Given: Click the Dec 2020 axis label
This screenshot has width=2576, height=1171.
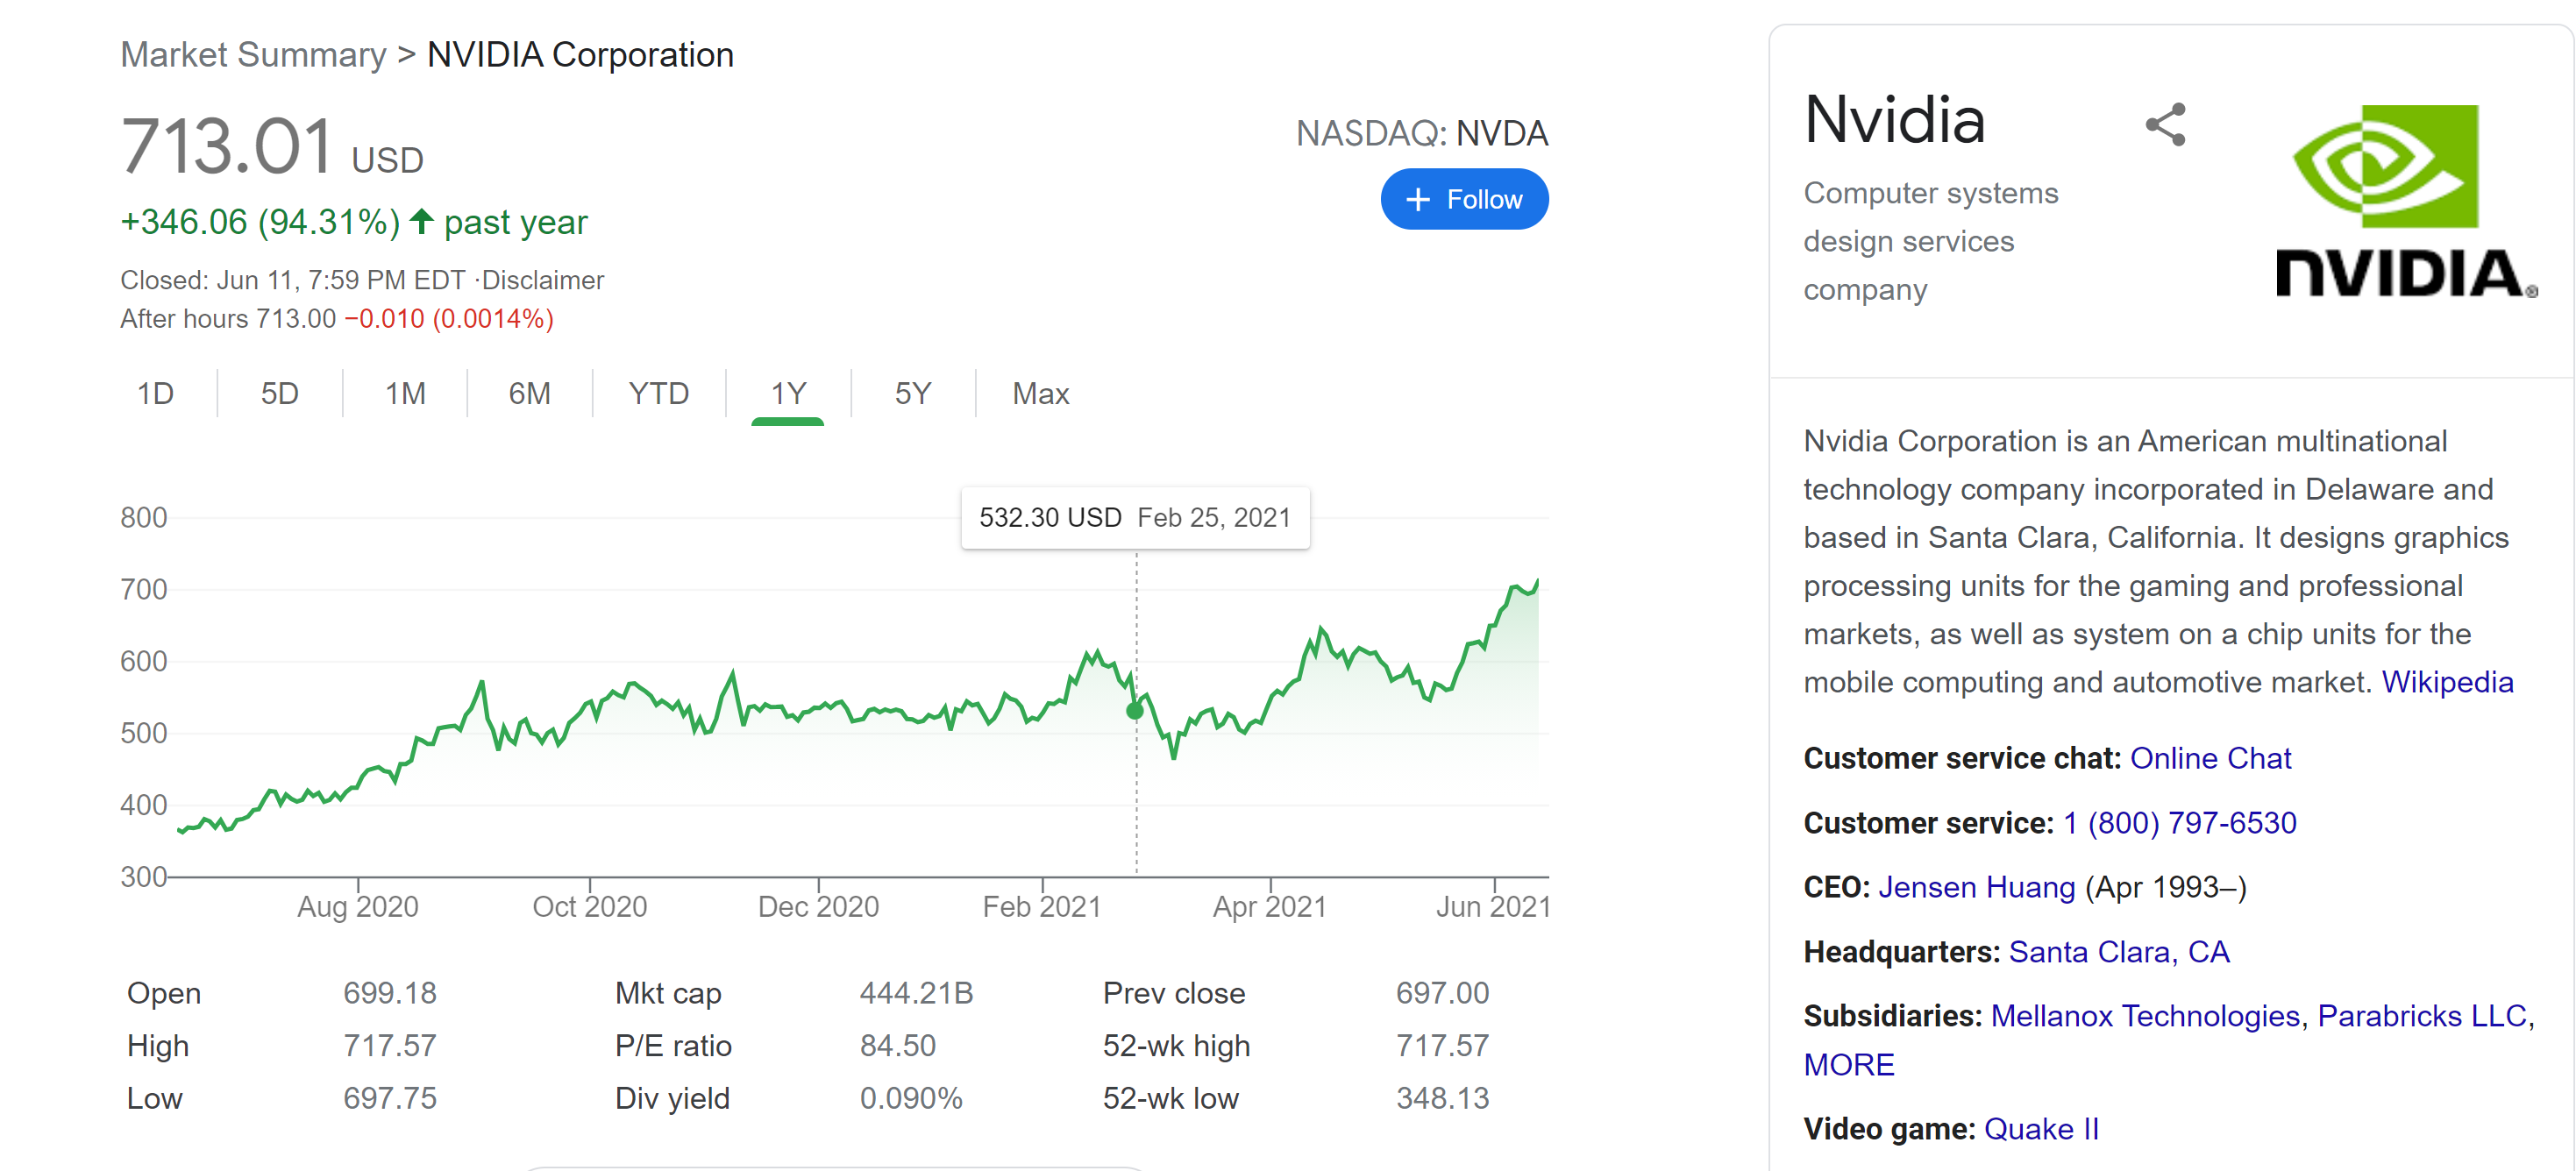Looking at the screenshot, I should [x=818, y=907].
